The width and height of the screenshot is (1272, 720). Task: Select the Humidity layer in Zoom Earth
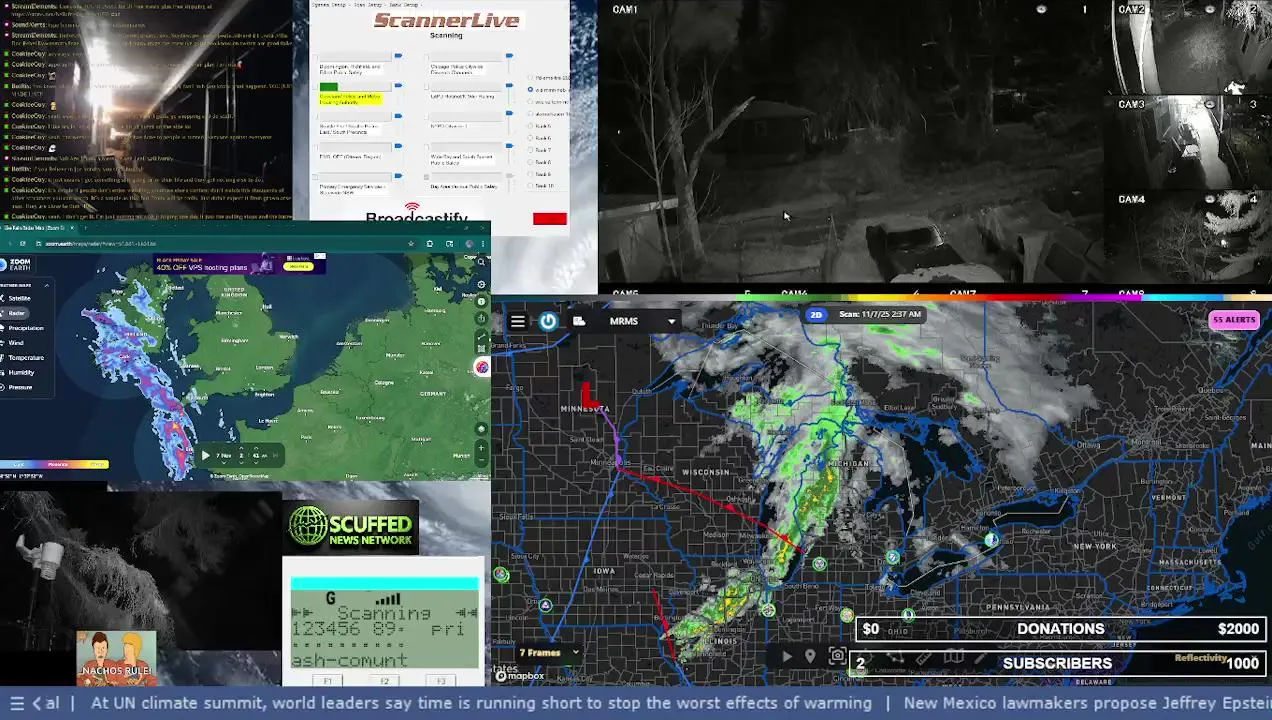coord(18,373)
